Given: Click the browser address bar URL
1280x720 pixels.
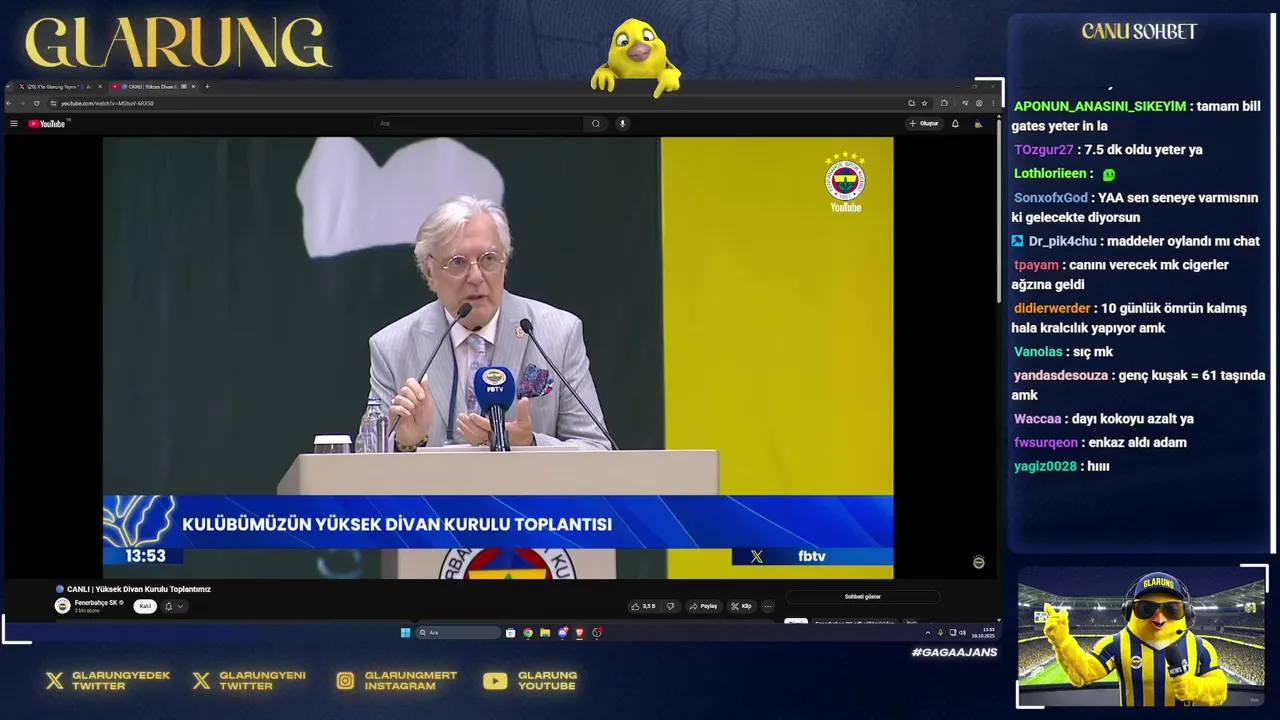Looking at the screenshot, I should point(107,103).
